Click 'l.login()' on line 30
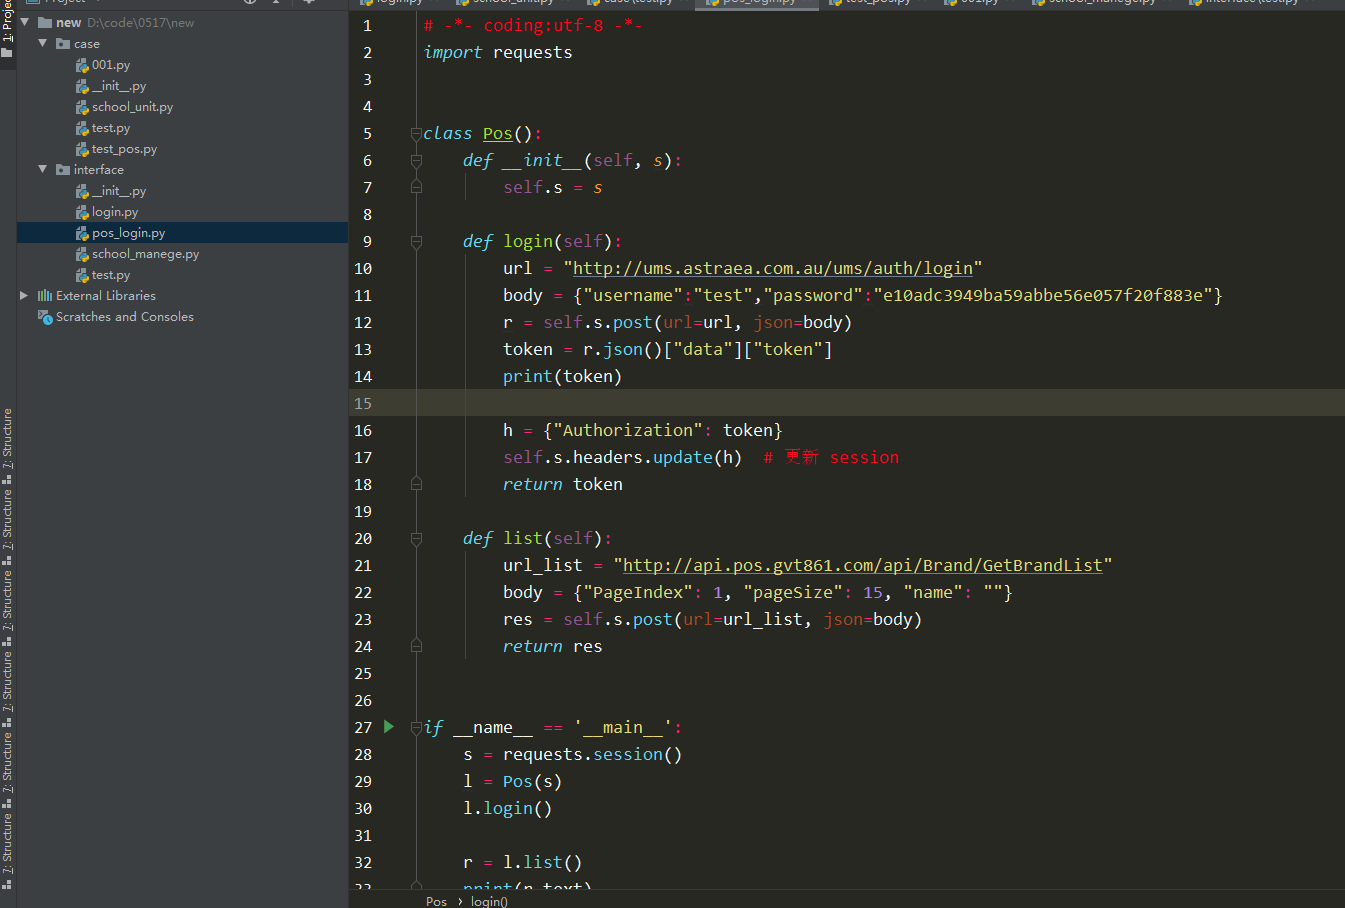 tap(508, 808)
